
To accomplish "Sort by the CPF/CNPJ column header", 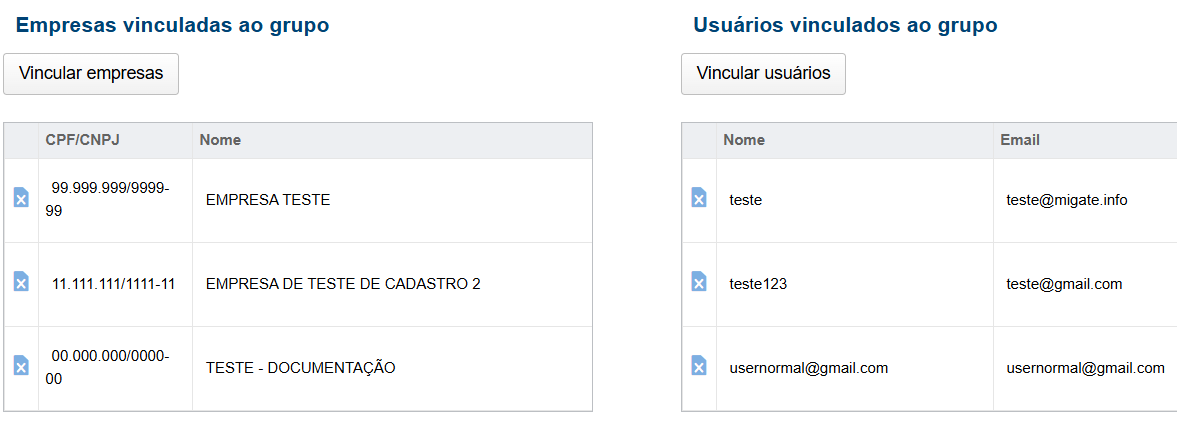I will click(83, 140).
